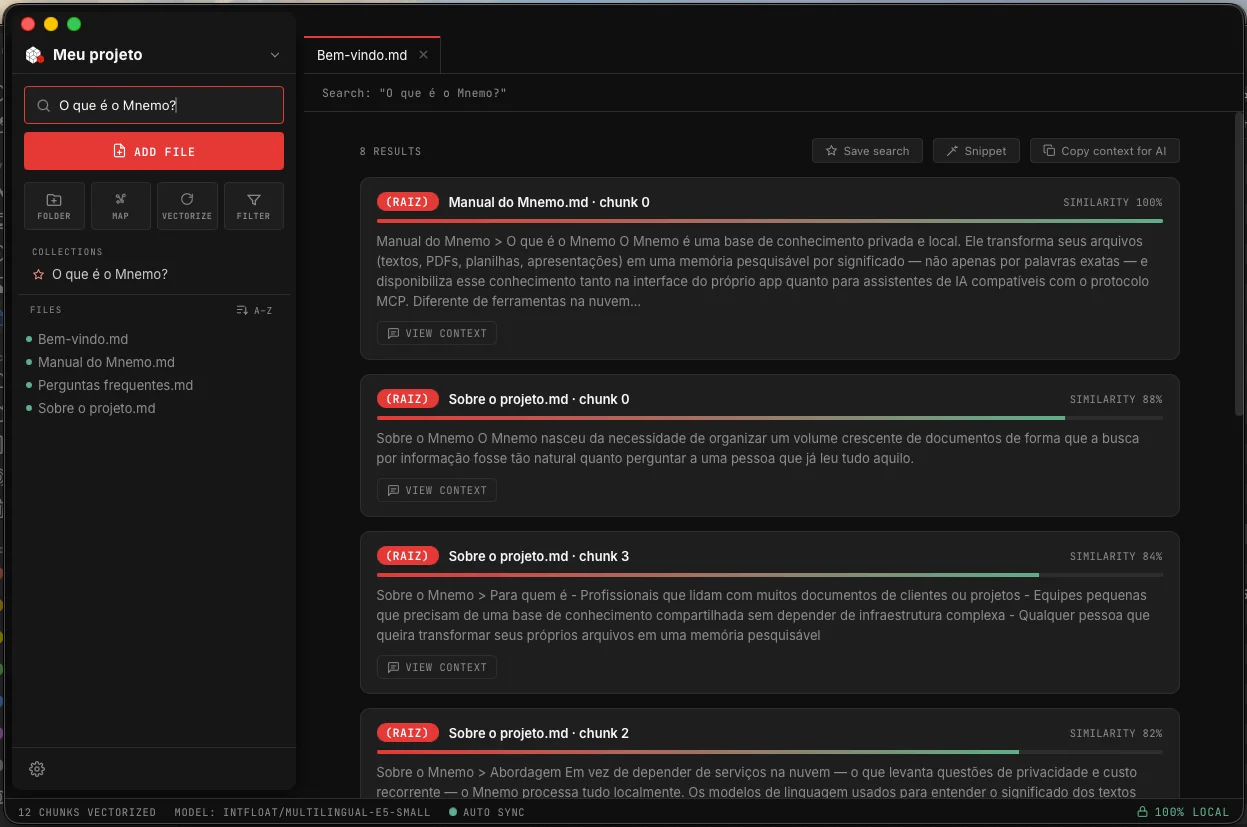This screenshot has width=1247, height=827.
Task: Click the Snippet button
Action: 976,151
